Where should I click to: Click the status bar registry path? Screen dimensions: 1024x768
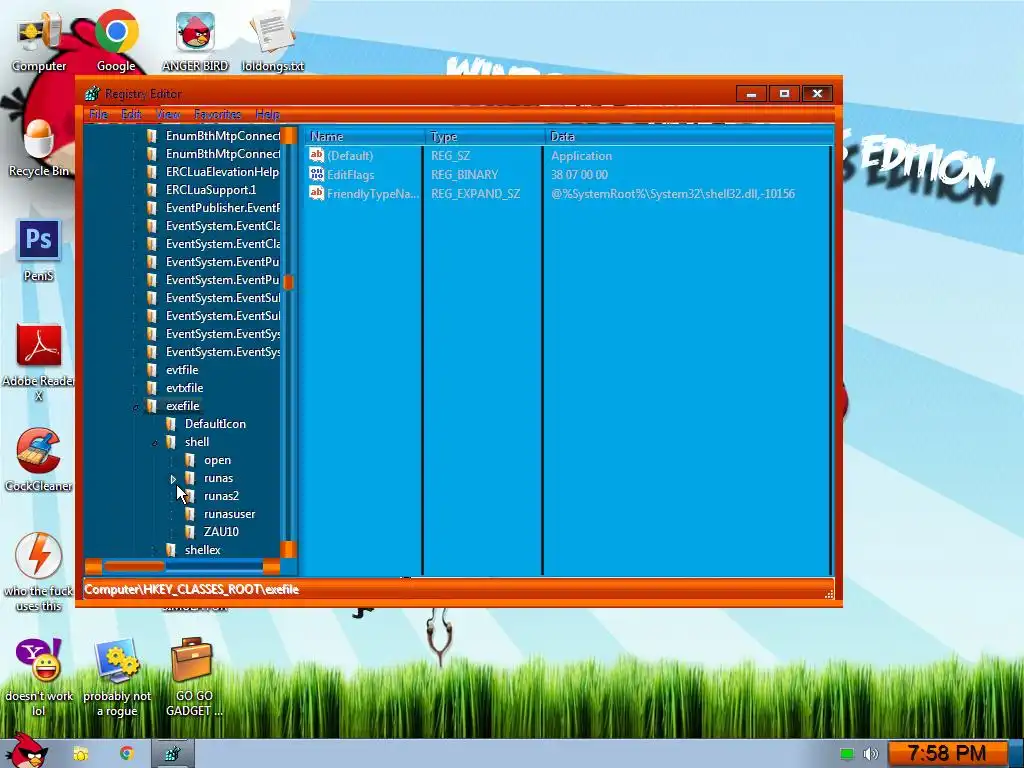tap(191, 589)
